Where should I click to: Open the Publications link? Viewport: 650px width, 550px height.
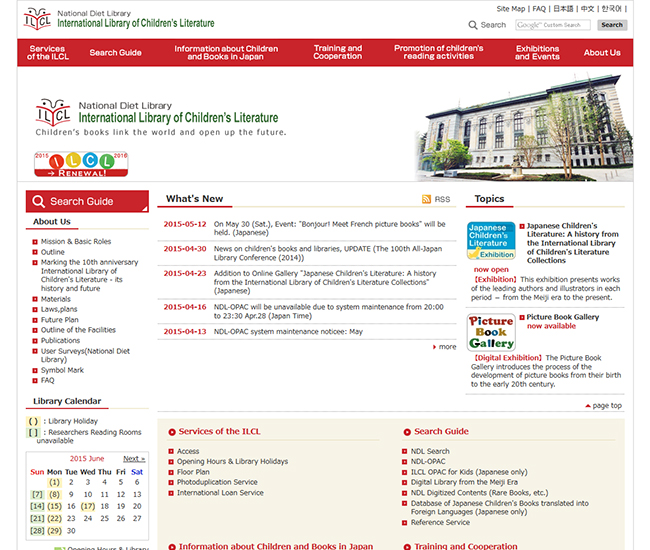tap(60, 340)
